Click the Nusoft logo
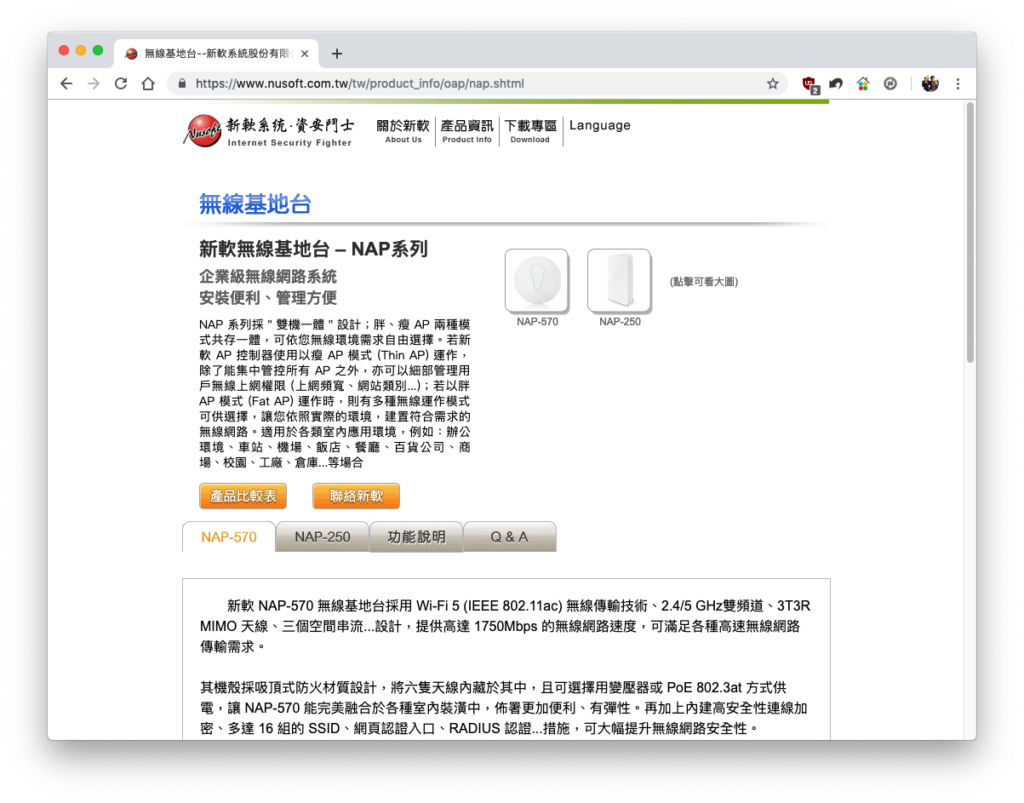1024x803 pixels. (268, 131)
